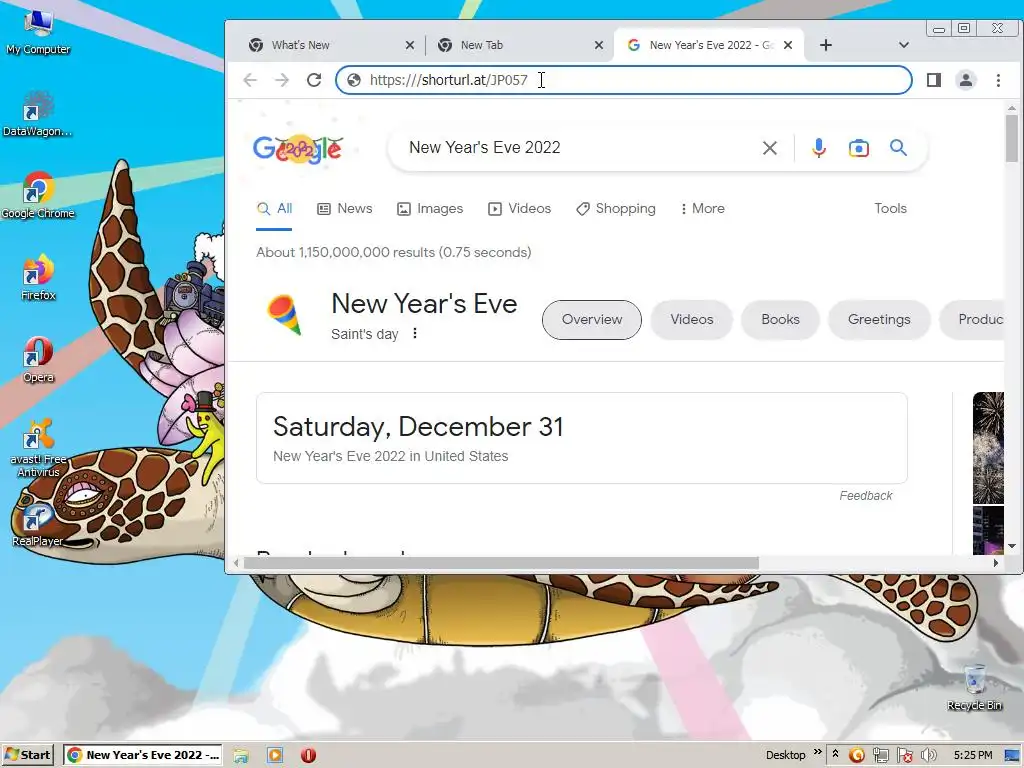Open Firefox desktop shortcut

[38, 278]
